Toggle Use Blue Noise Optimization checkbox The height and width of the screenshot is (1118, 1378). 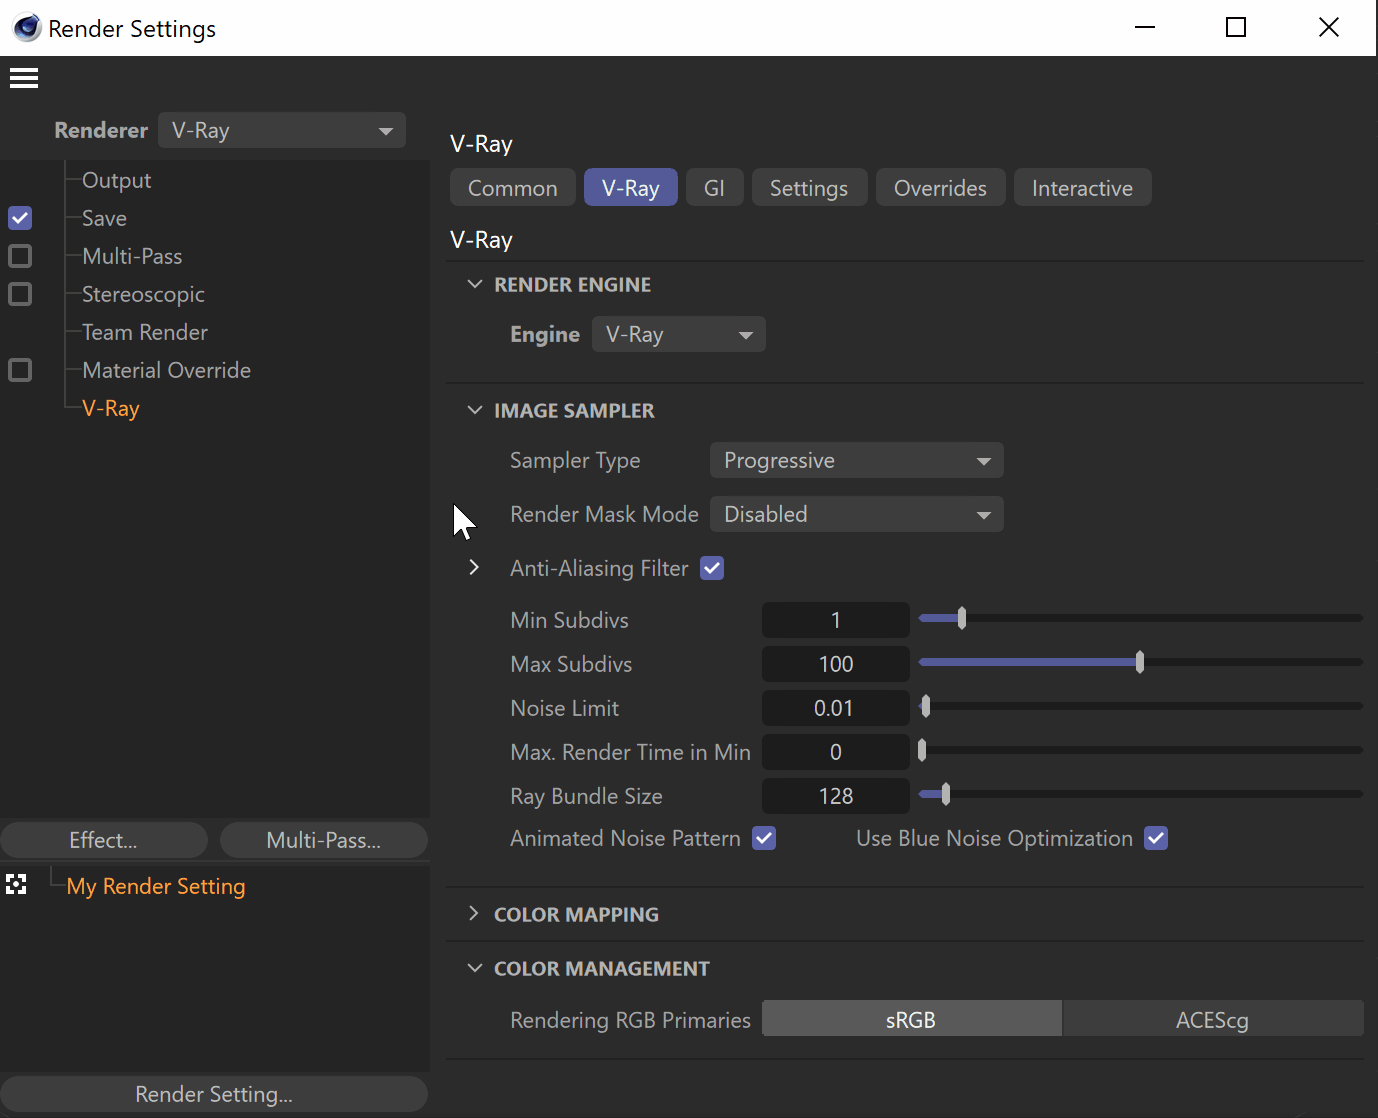[1156, 838]
